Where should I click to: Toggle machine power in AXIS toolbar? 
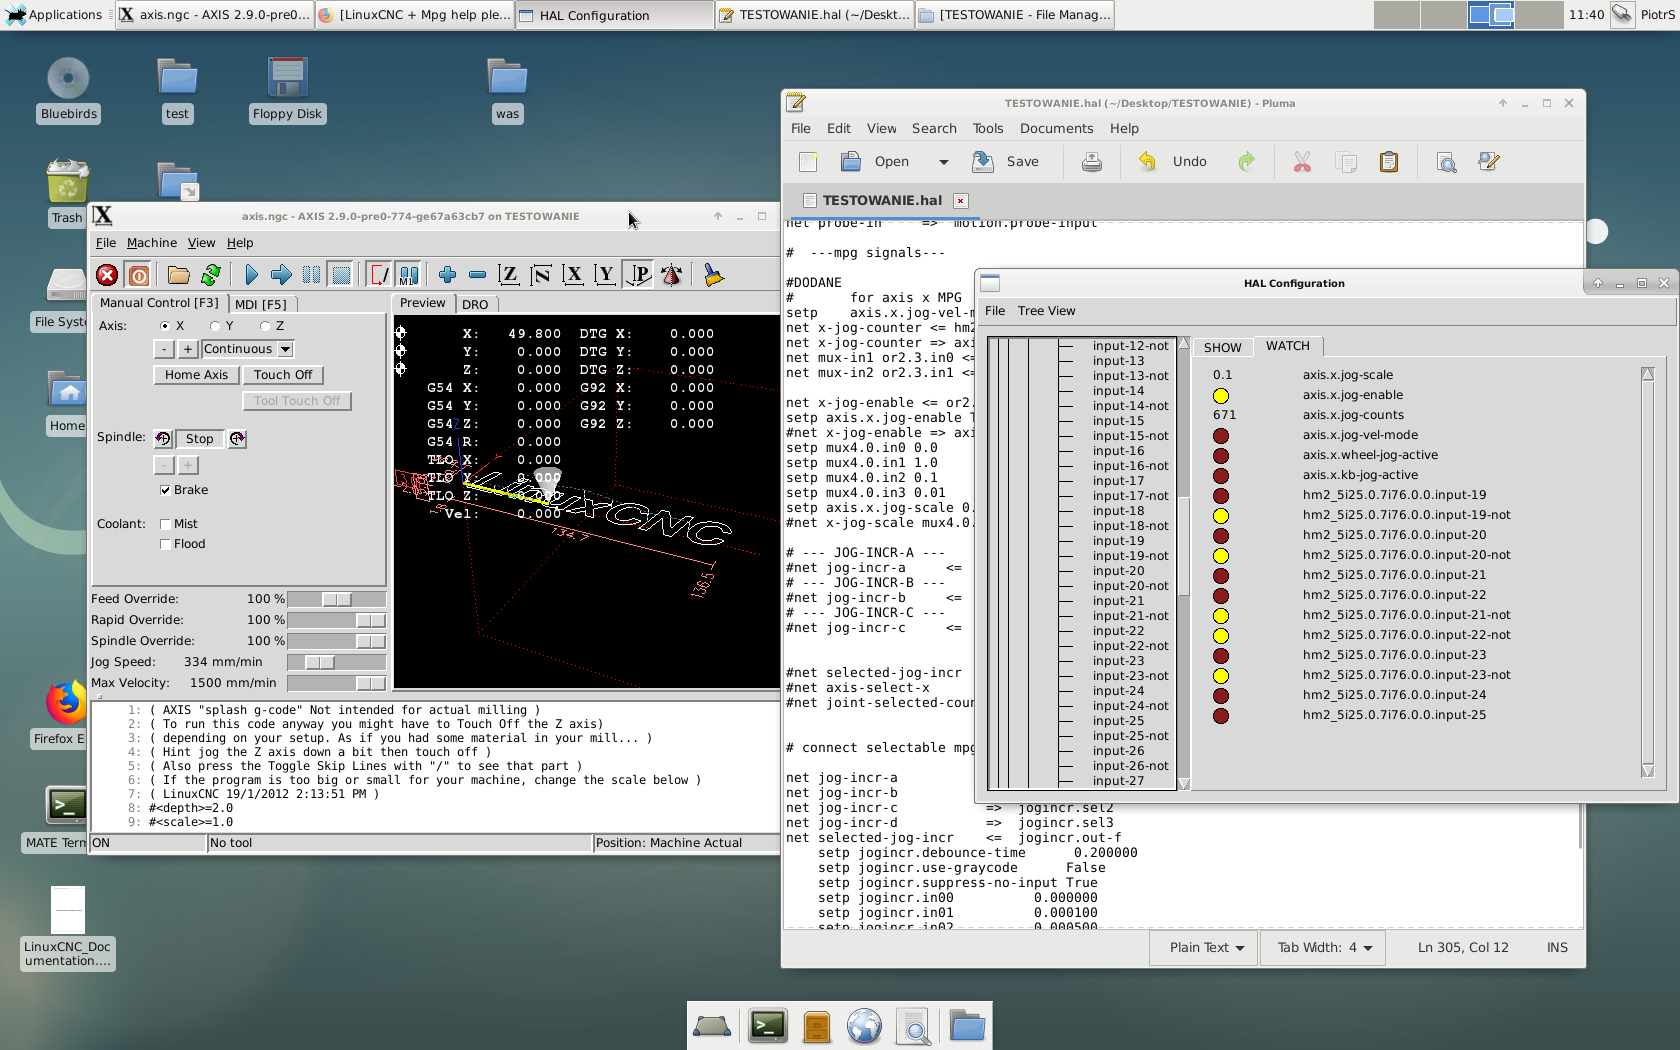tap(139, 275)
